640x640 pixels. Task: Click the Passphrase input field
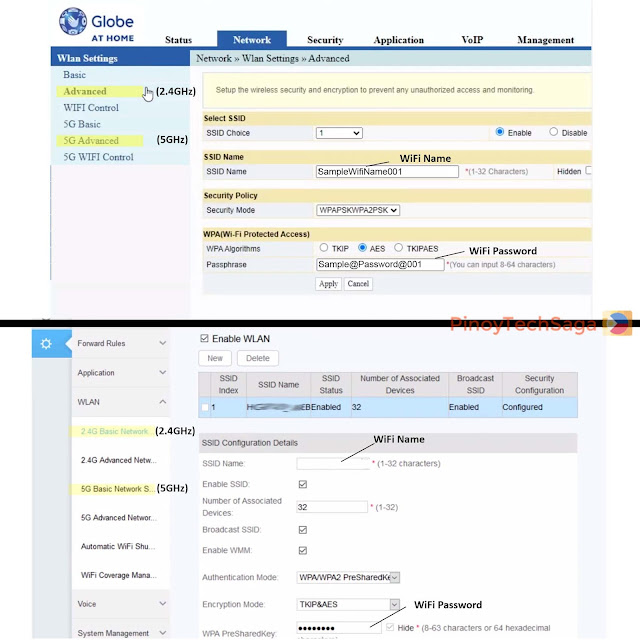pyautogui.click(x=380, y=264)
